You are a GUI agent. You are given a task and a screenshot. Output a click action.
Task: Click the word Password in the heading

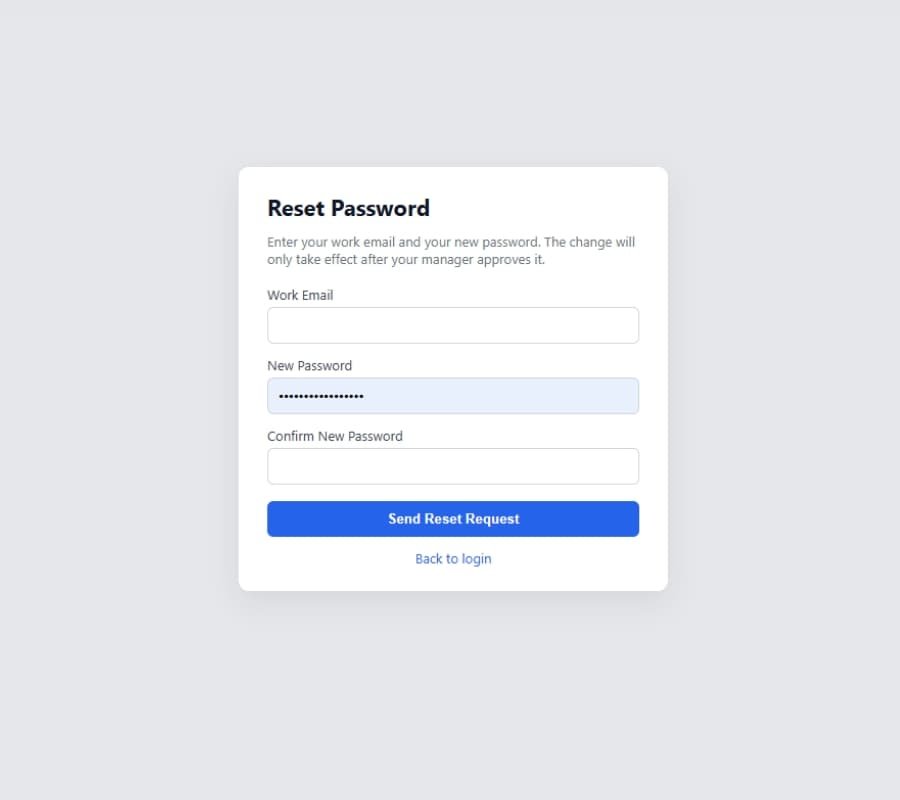[380, 209]
